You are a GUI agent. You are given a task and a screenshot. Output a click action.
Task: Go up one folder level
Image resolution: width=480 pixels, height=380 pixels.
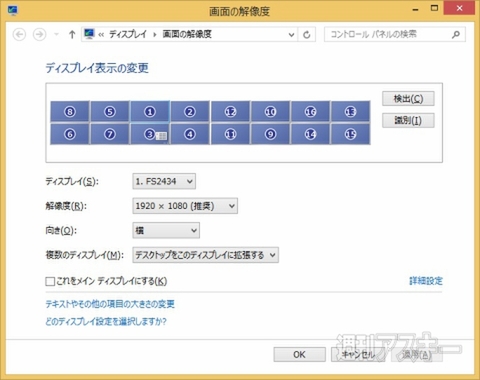pos(72,34)
